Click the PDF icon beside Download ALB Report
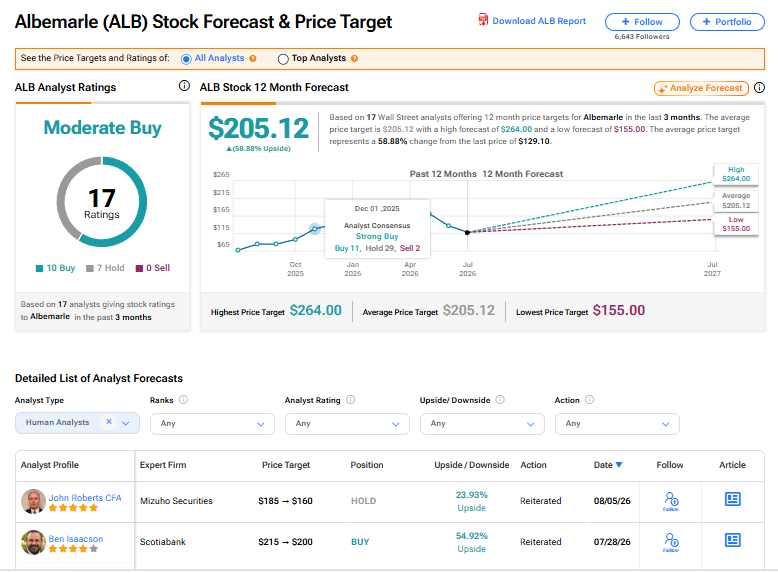Screen dimensions: 778x573 click(x=483, y=20)
